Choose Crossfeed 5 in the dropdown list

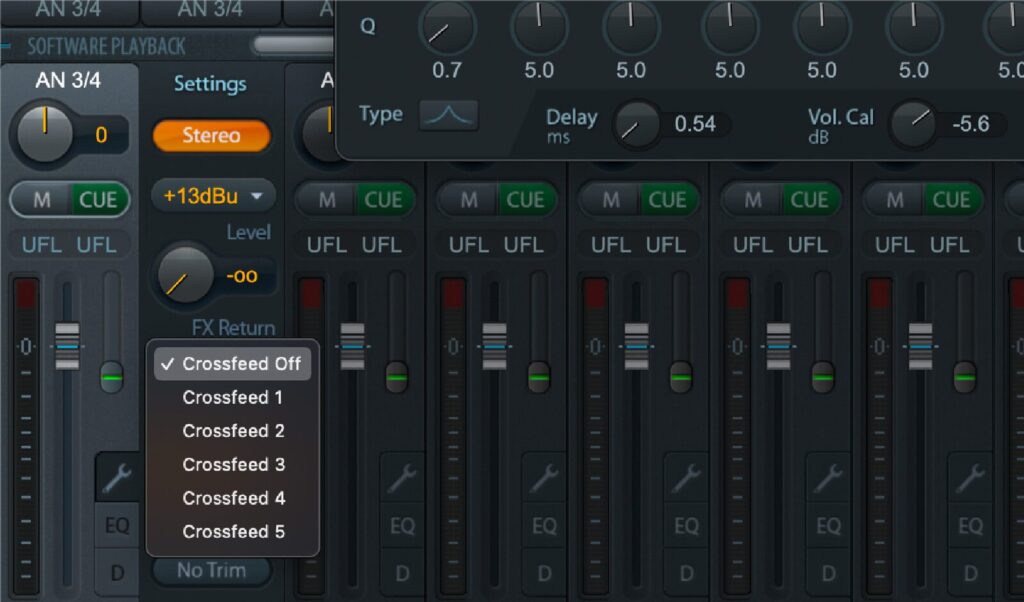[233, 531]
